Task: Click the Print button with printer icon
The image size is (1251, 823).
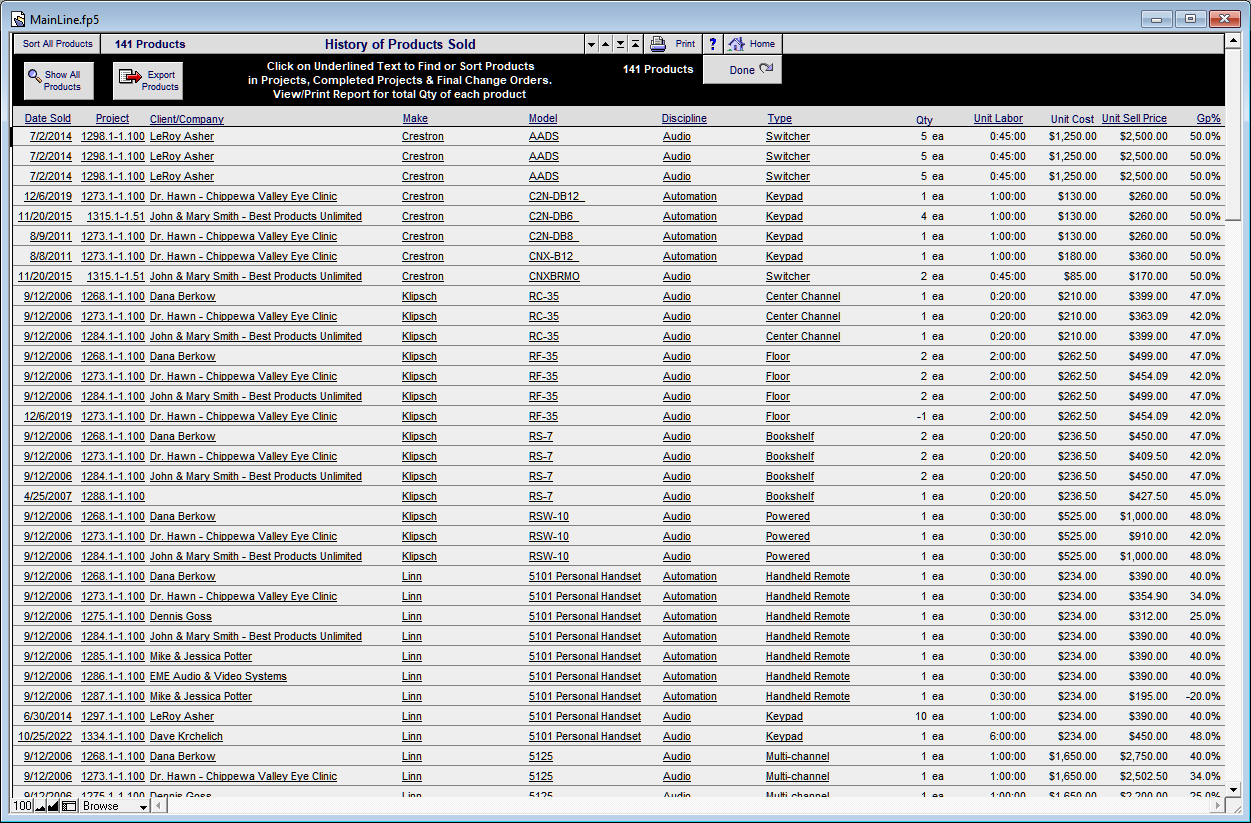Action: click(673, 44)
